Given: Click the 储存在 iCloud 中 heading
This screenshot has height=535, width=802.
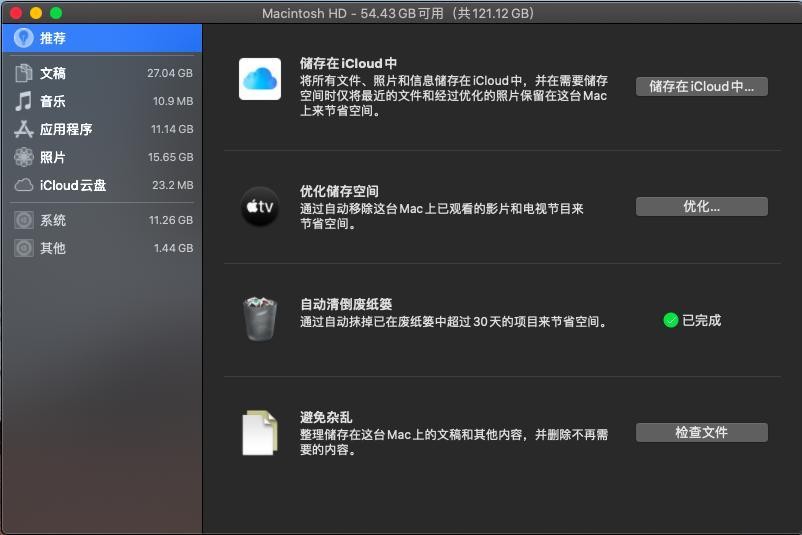Looking at the screenshot, I should [348, 63].
